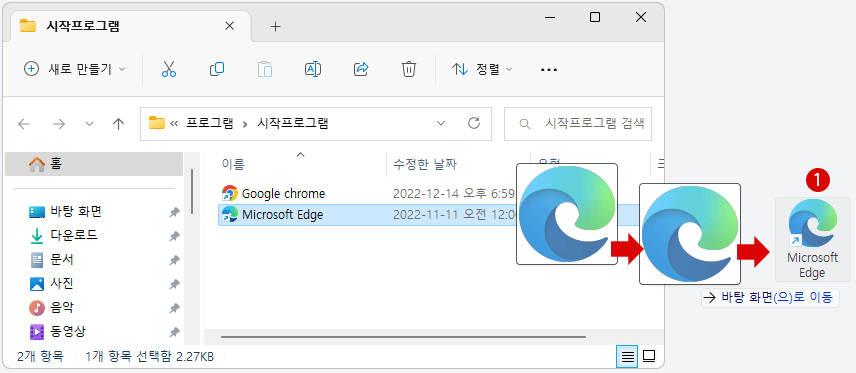Open the 새로 만들기 menu
The image size is (856, 373).
75,69
